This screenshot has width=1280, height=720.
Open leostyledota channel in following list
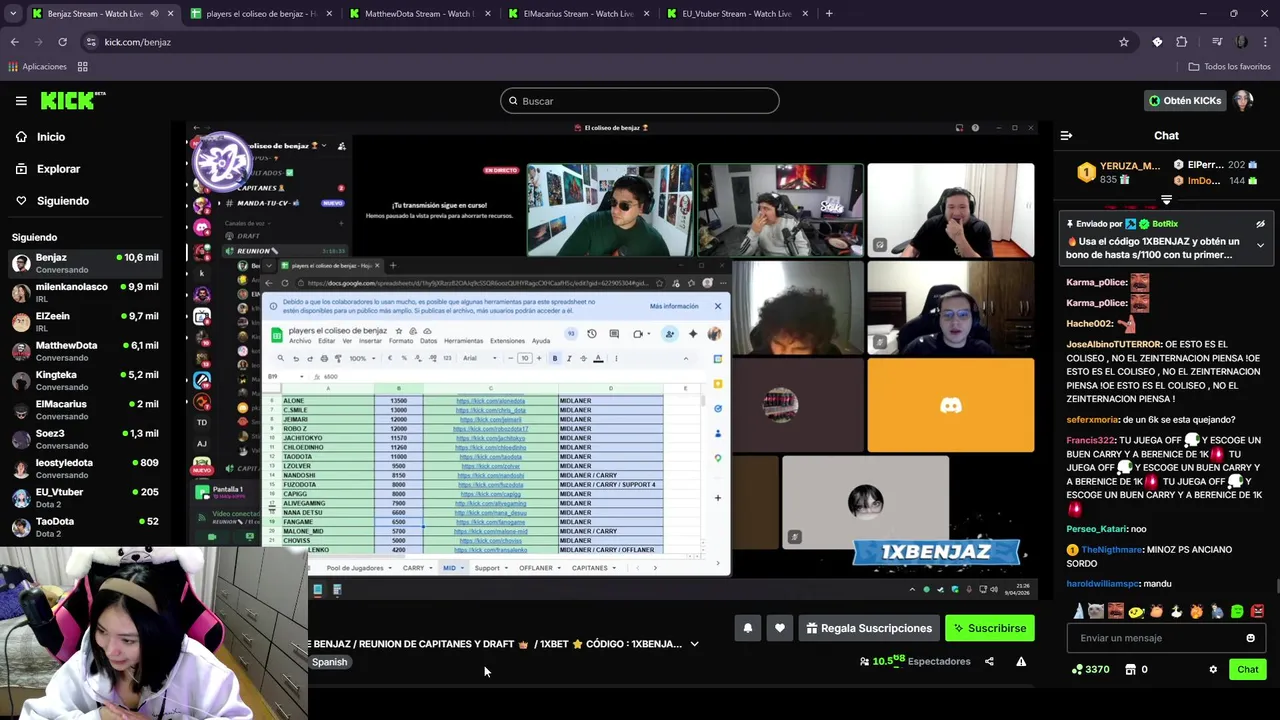pyautogui.click(x=85, y=468)
